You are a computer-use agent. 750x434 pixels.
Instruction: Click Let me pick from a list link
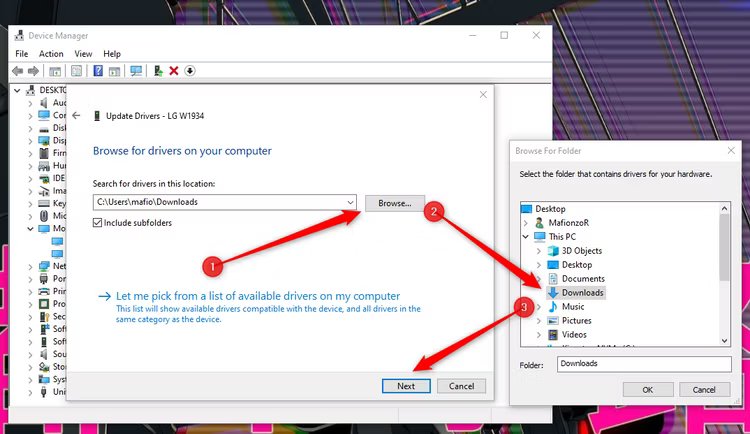tap(258, 296)
